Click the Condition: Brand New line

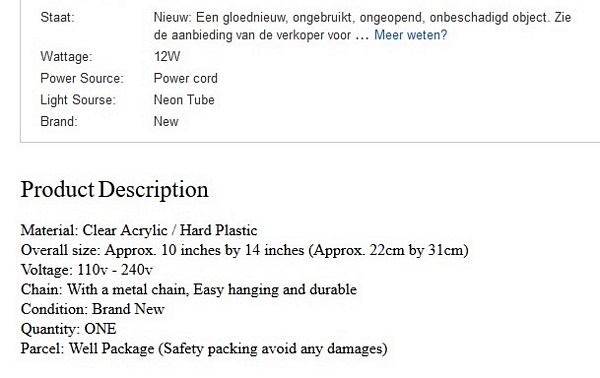[93, 309]
